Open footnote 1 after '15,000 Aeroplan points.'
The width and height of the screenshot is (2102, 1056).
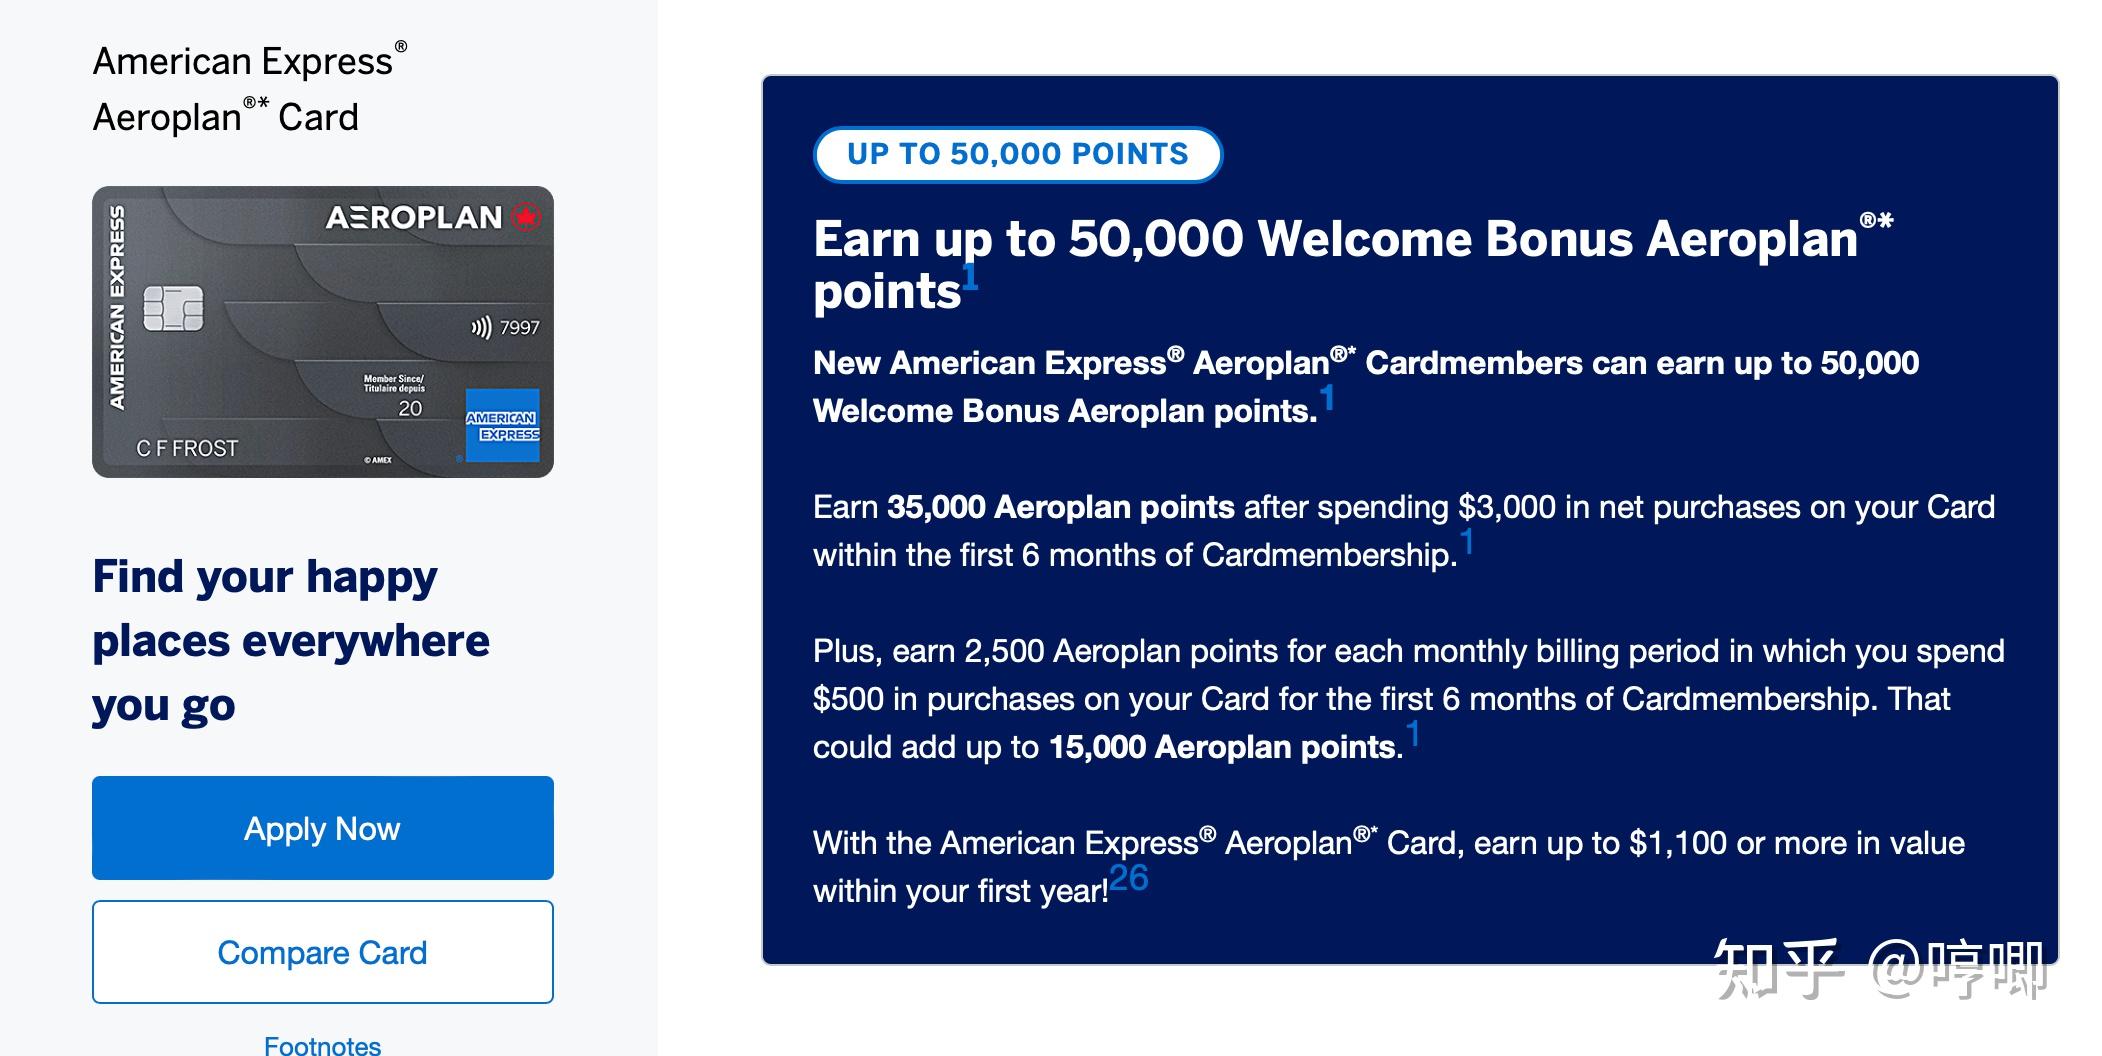tap(1413, 734)
